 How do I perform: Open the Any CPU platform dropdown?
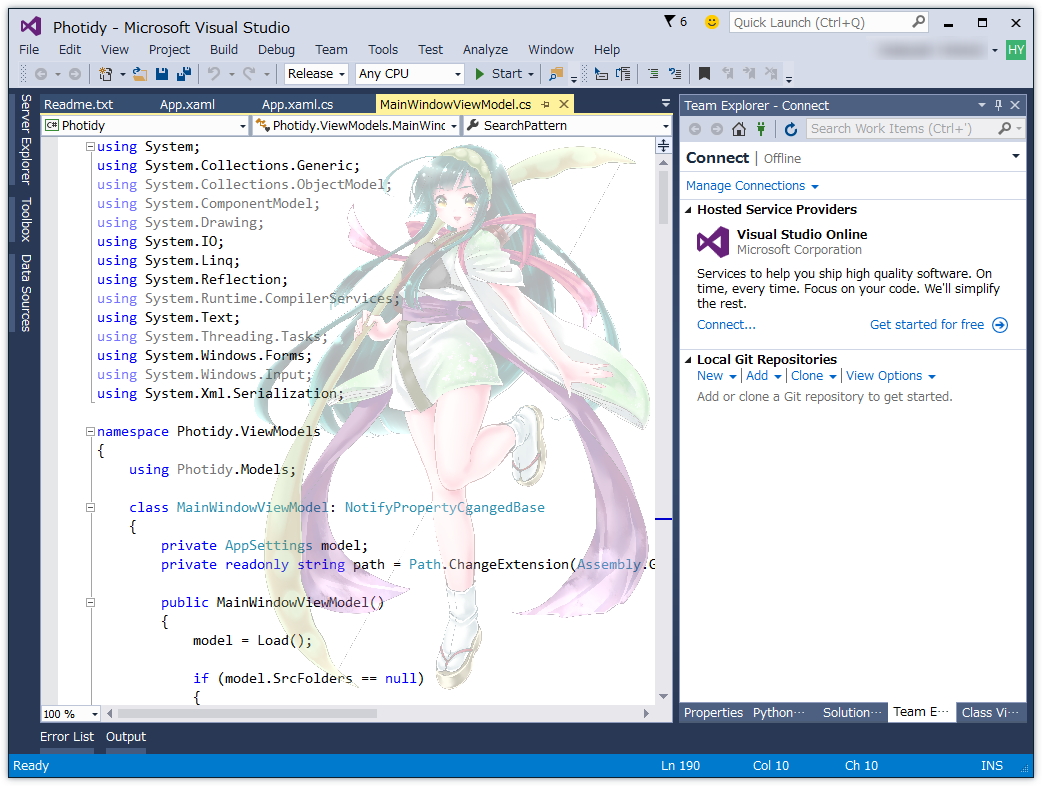(456, 73)
